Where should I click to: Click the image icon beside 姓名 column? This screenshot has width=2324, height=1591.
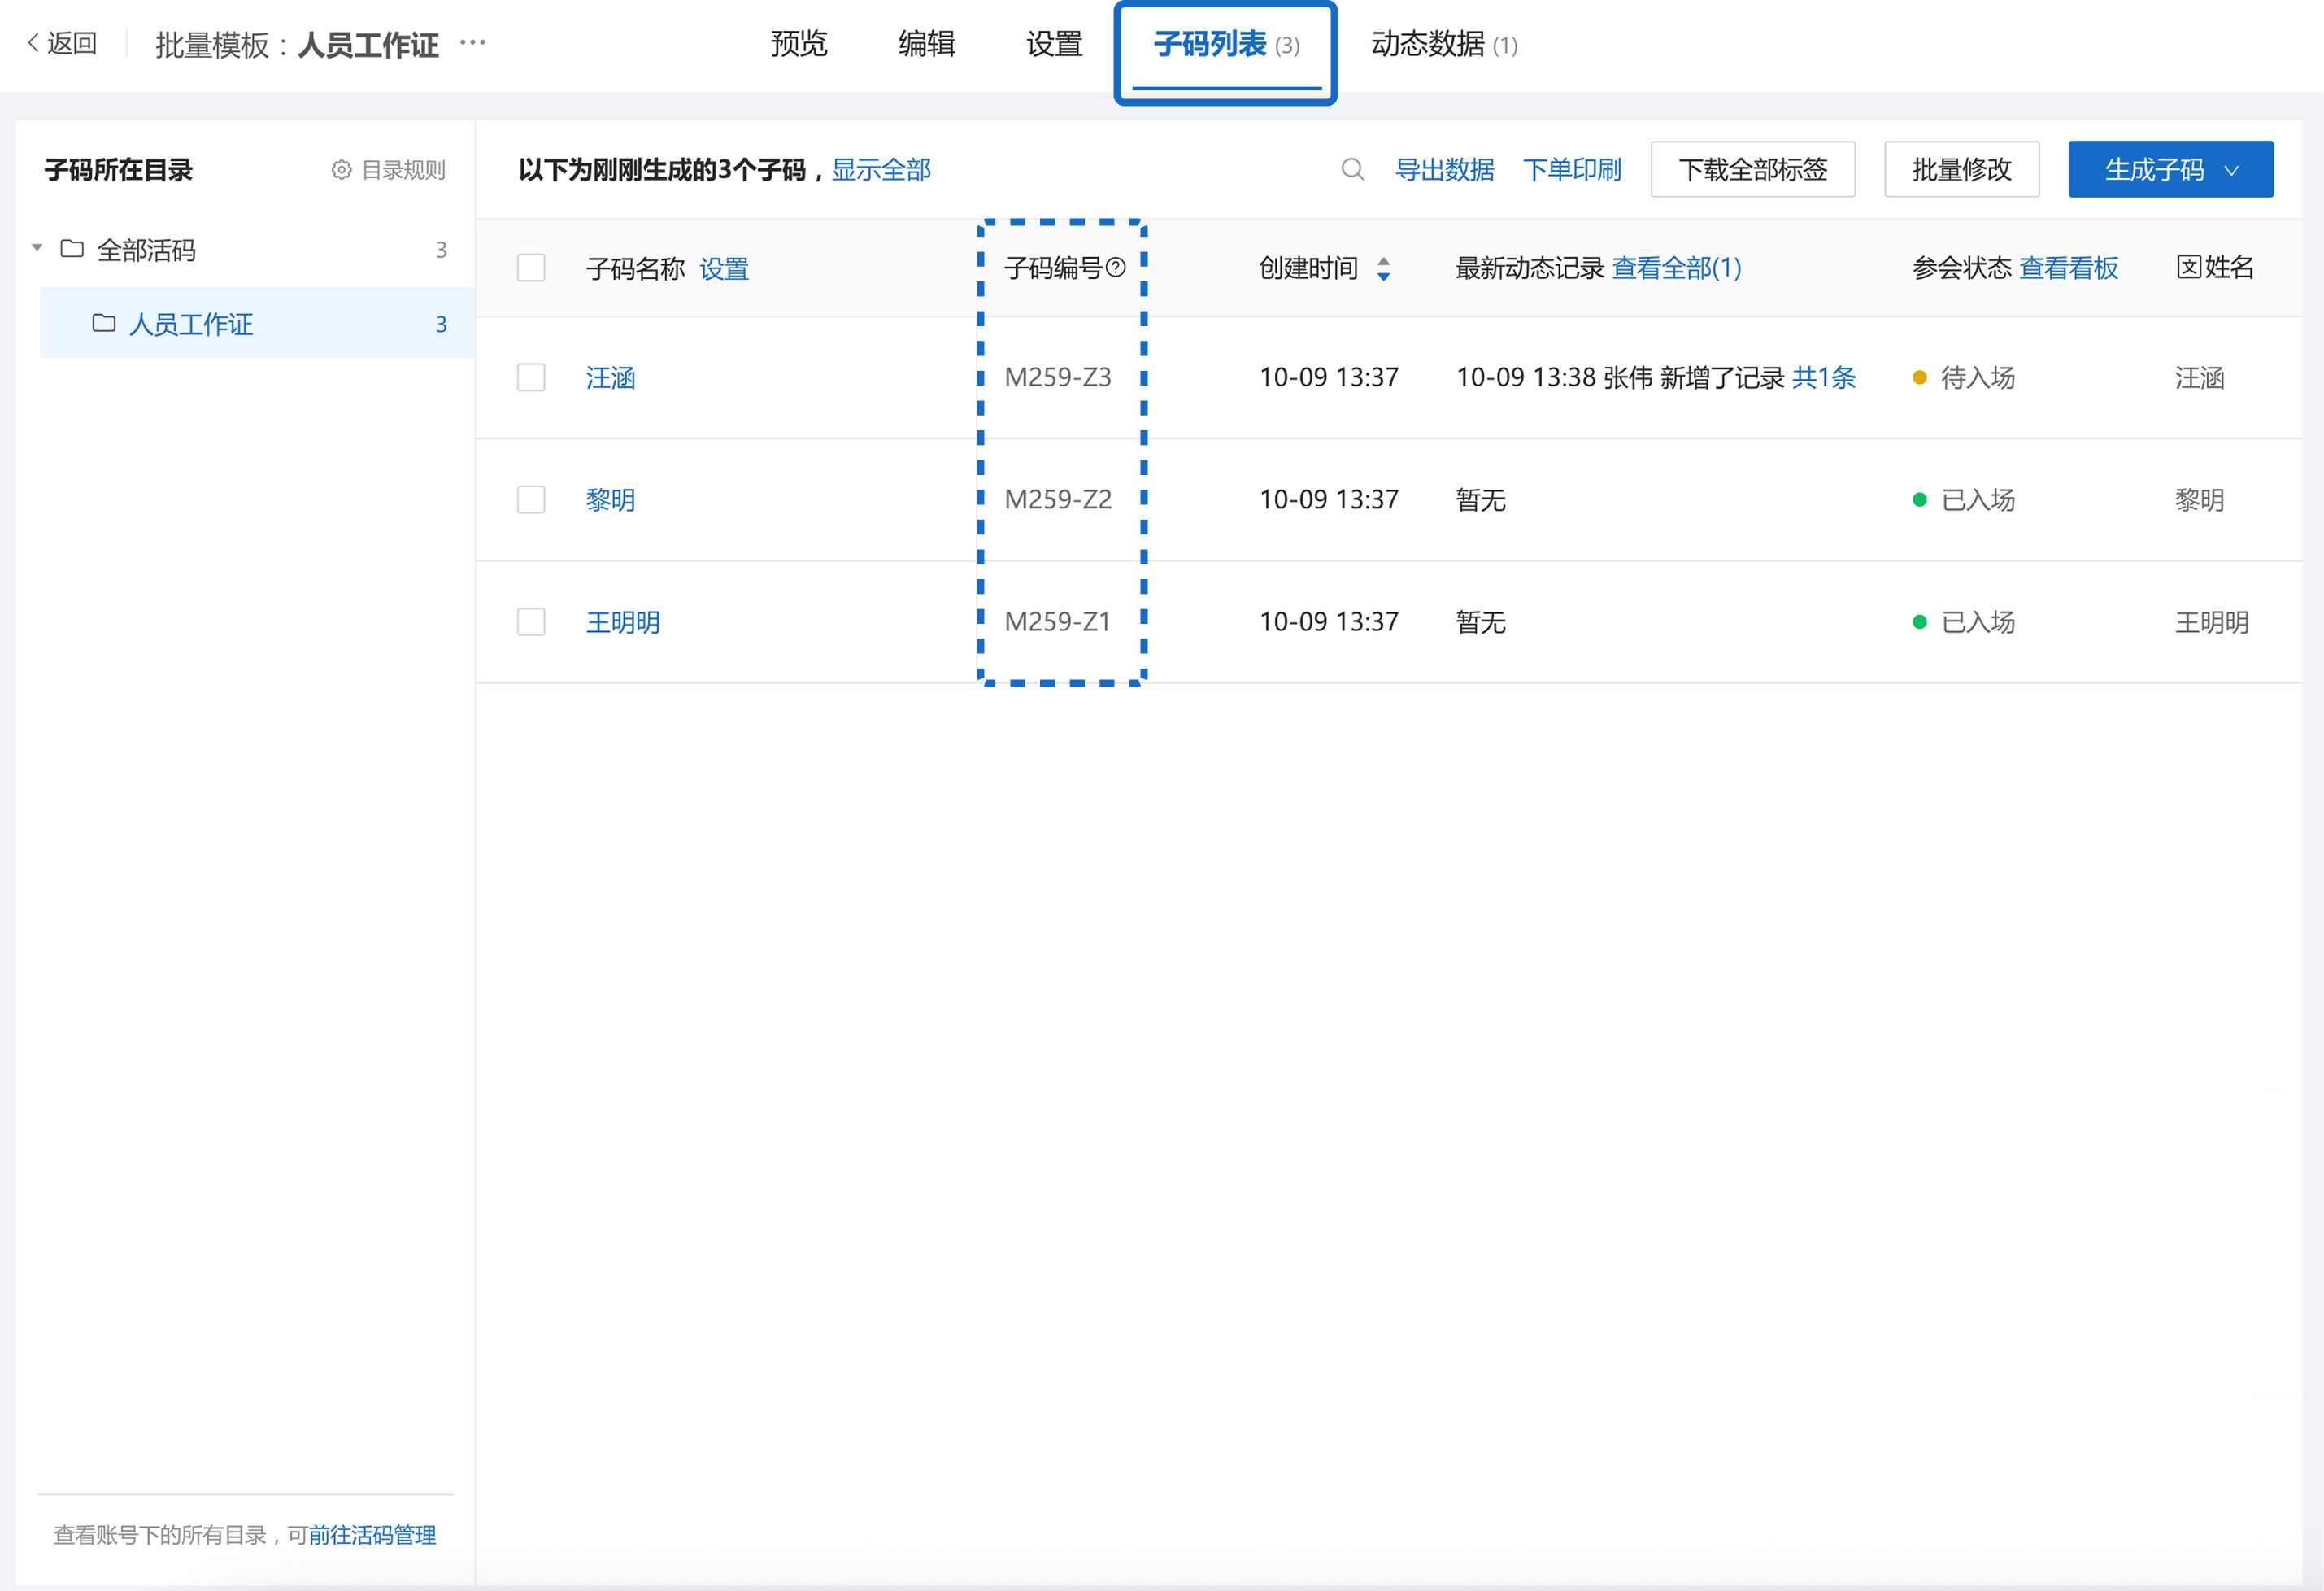pyautogui.click(x=2188, y=267)
